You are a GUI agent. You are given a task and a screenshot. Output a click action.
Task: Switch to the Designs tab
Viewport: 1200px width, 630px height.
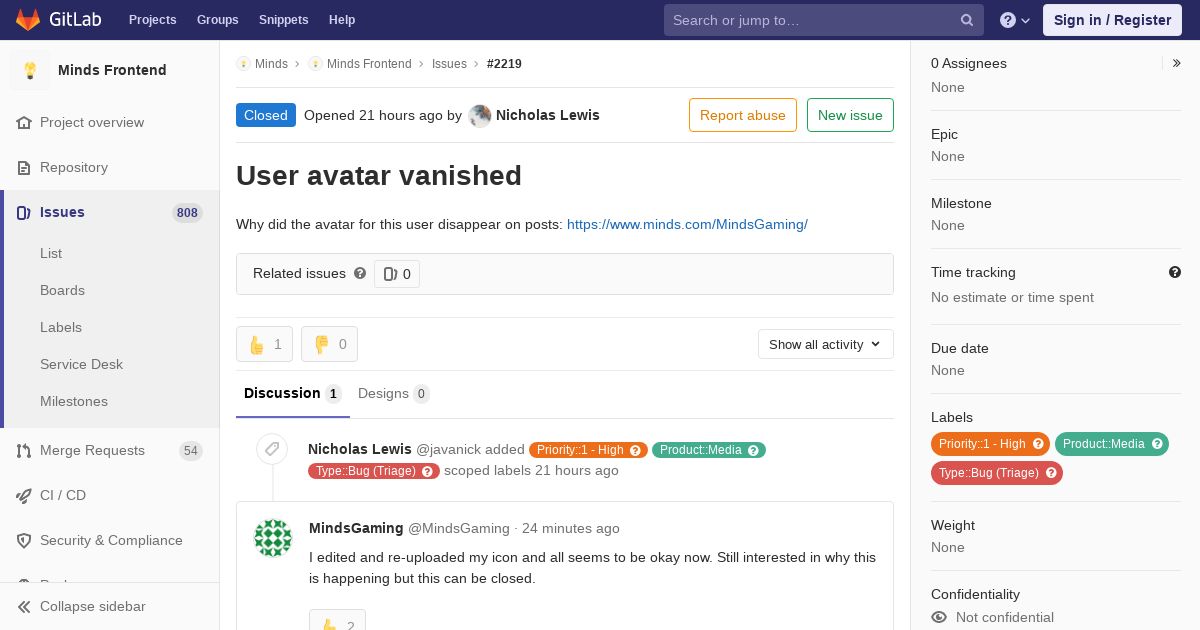coord(394,393)
